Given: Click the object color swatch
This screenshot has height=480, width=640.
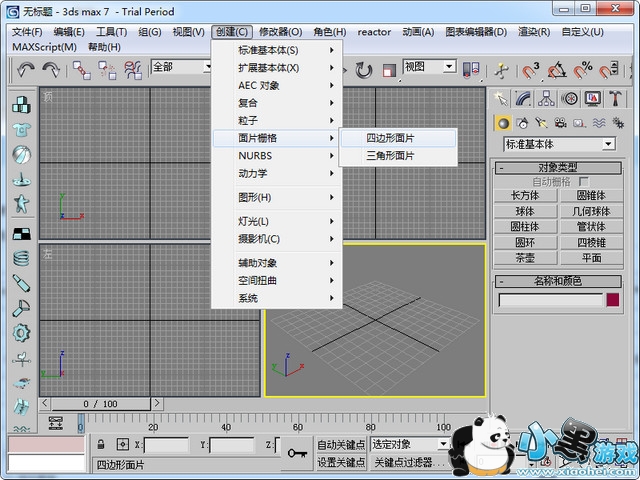Looking at the screenshot, I should pos(612,300).
